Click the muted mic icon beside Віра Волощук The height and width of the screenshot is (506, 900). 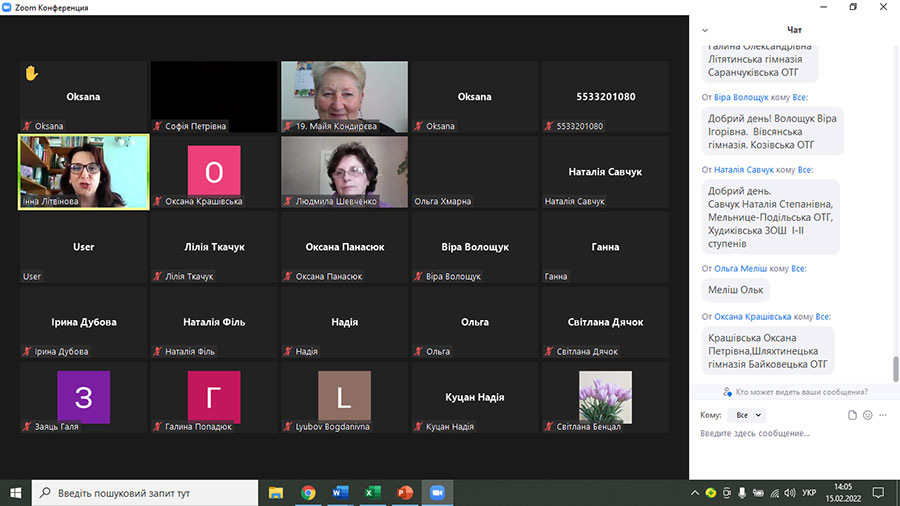pyautogui.click(x=418, y=276)
